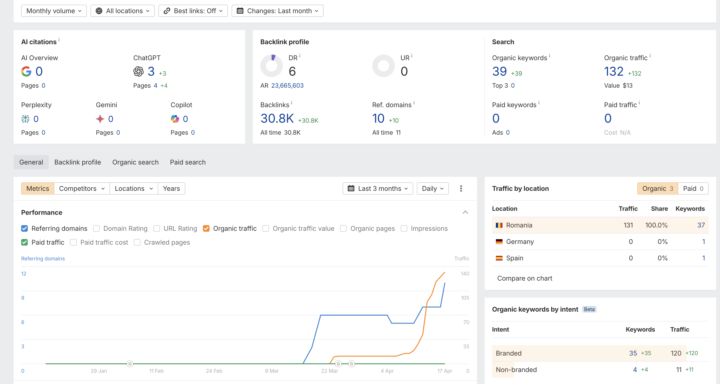Open the Branded keywords count 35

633,353
